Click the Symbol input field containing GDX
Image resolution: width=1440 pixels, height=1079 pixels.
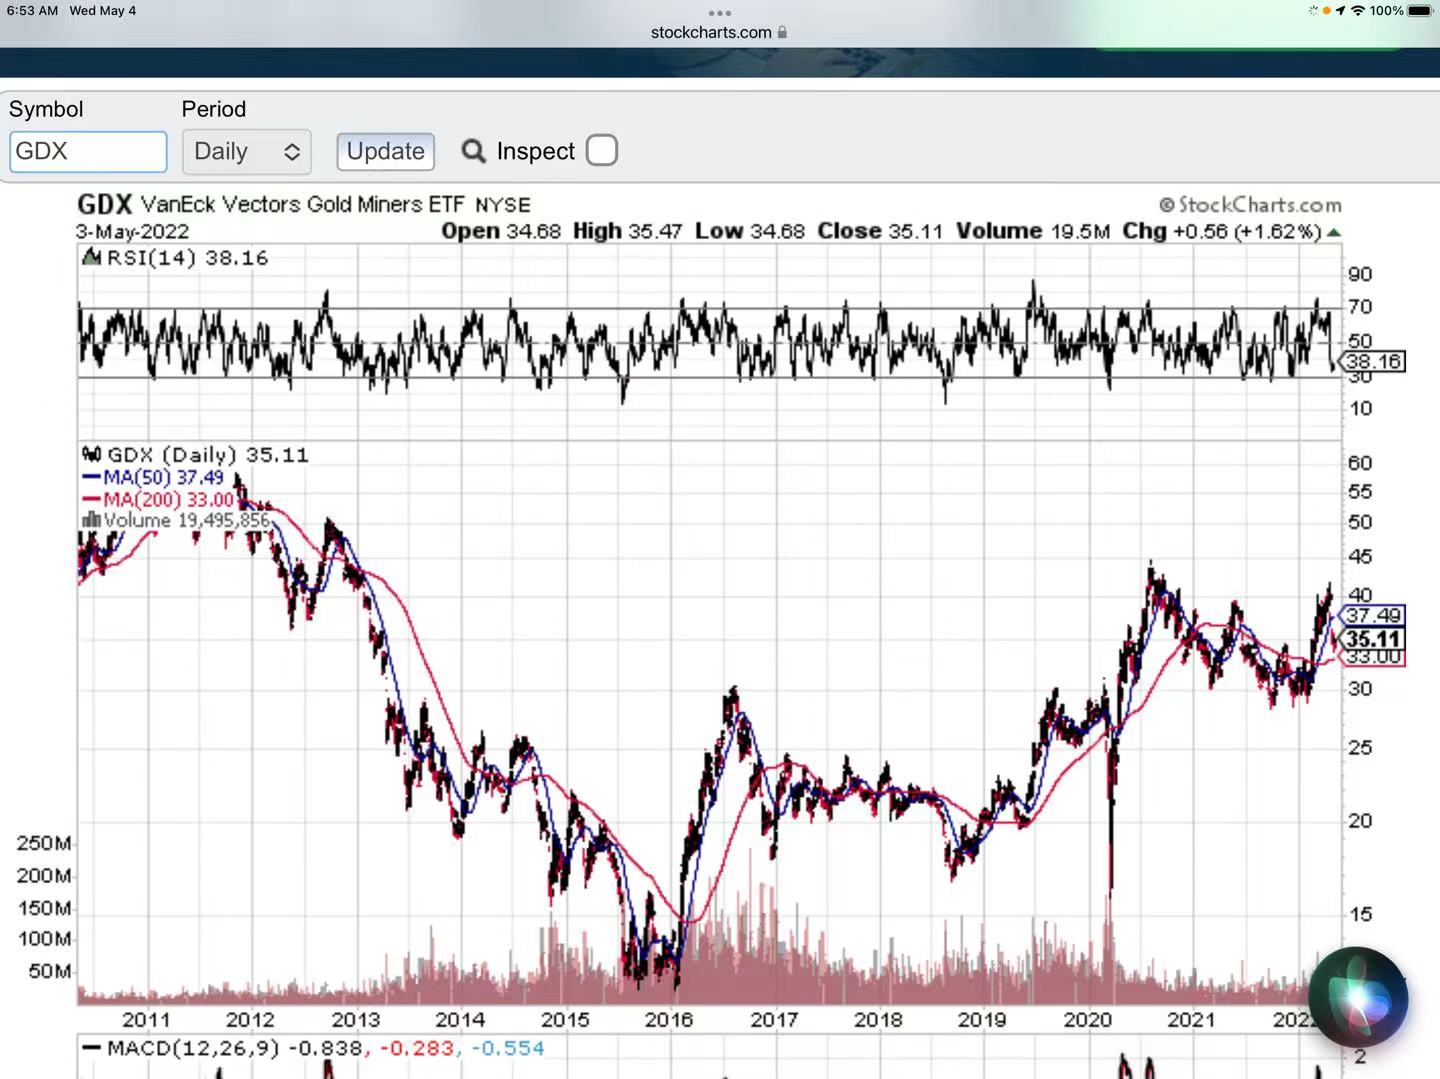pos(88,152)
